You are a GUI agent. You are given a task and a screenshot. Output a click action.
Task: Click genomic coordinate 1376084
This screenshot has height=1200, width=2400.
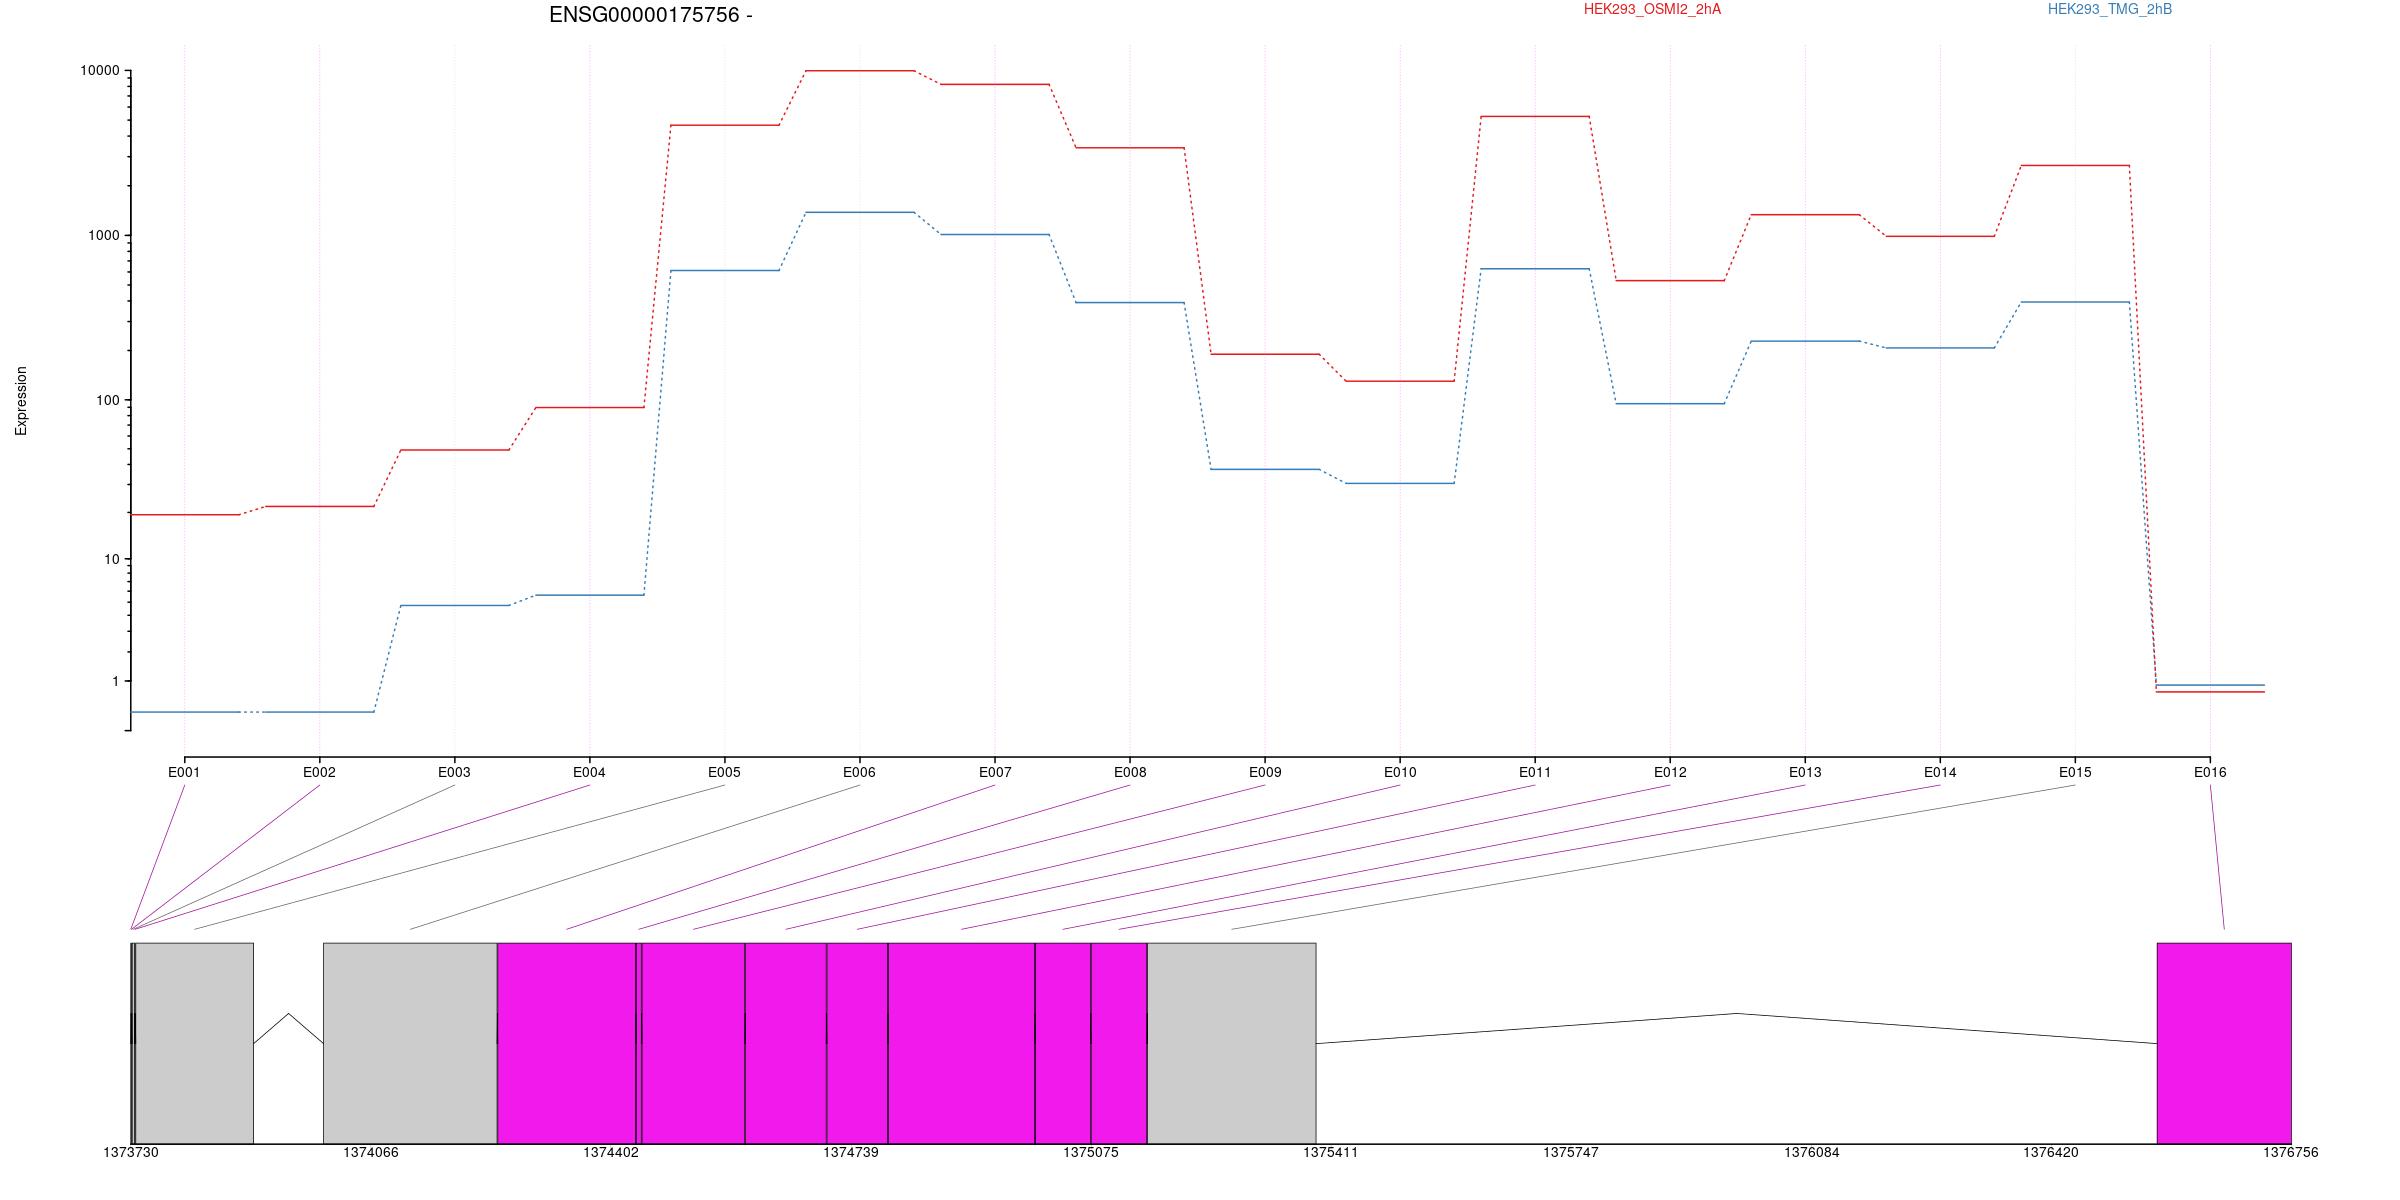coord(1812,1153)
